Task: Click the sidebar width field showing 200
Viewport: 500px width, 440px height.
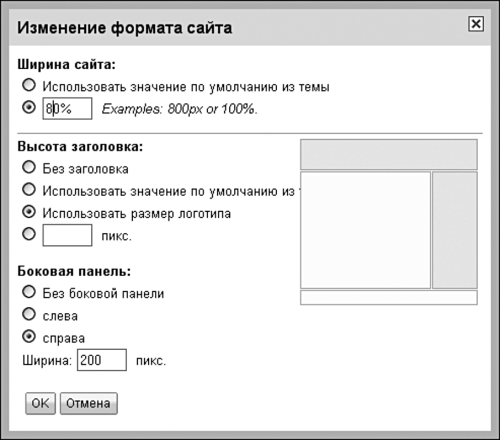Action: coord(102,360)
